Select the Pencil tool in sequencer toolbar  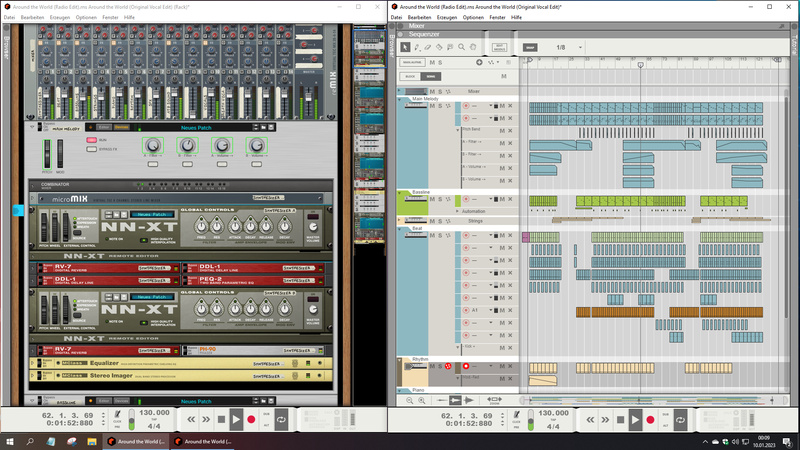(416, 47)
